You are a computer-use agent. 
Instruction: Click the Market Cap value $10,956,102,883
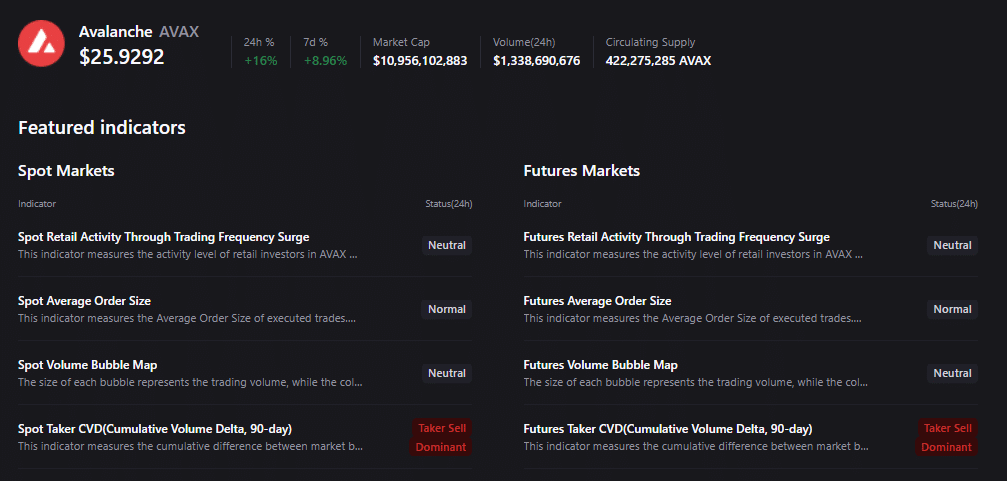click(420, 61)
